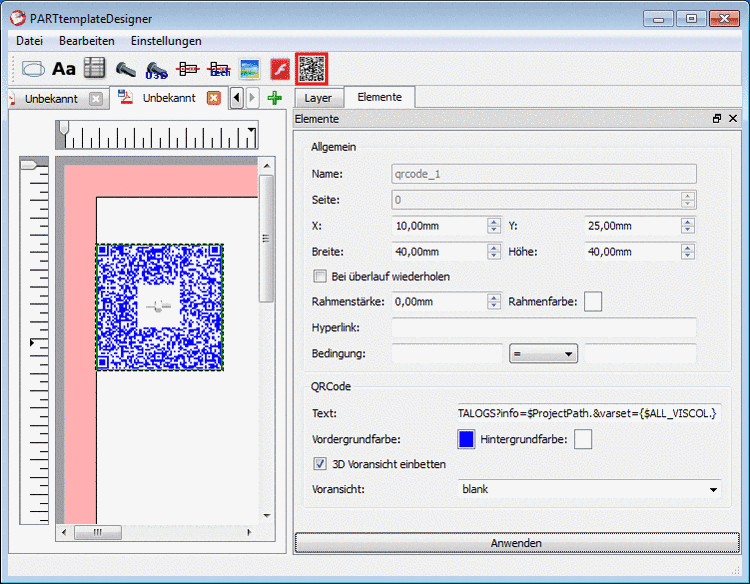Insert a table element from the toolbar
This screenshot has height=584, width=750.
95,68
